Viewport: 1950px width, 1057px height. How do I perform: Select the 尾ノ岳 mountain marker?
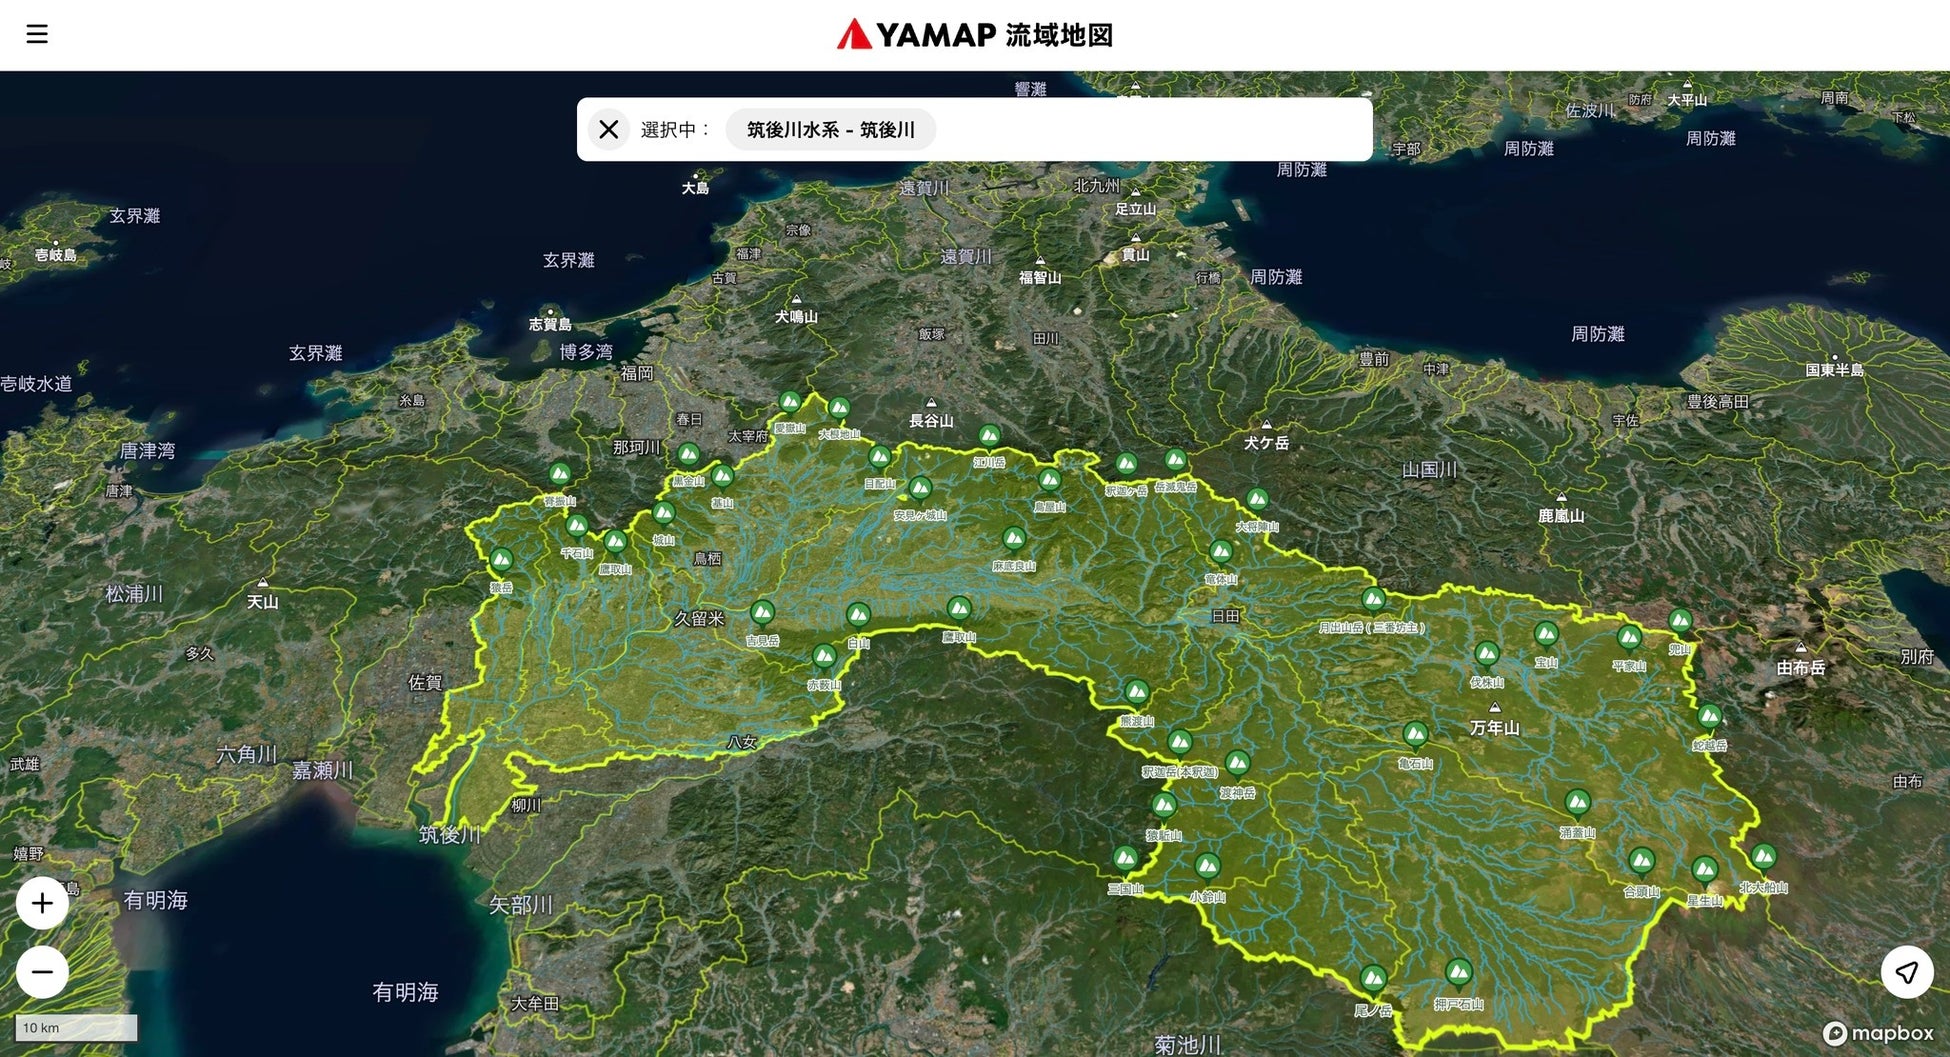tap(1374, 979)
